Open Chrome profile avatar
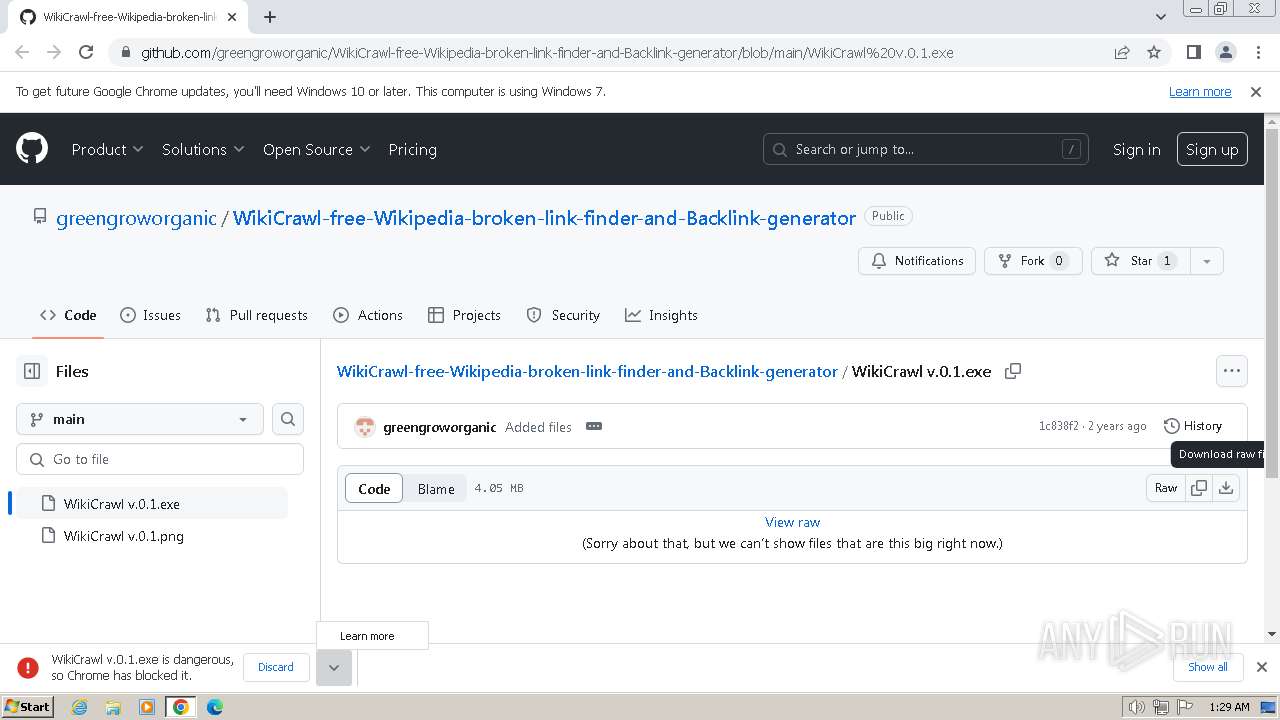 pos(1226,52)
